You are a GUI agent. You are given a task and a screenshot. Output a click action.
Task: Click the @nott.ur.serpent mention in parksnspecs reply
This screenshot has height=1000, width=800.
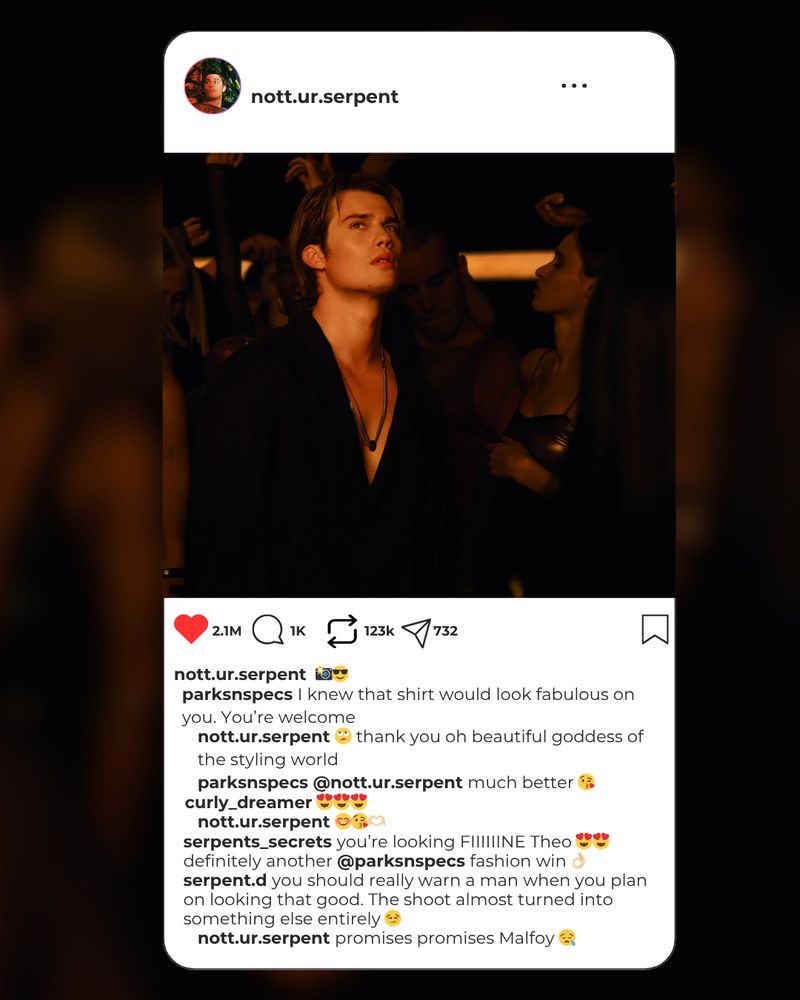(x=388, y=783)
